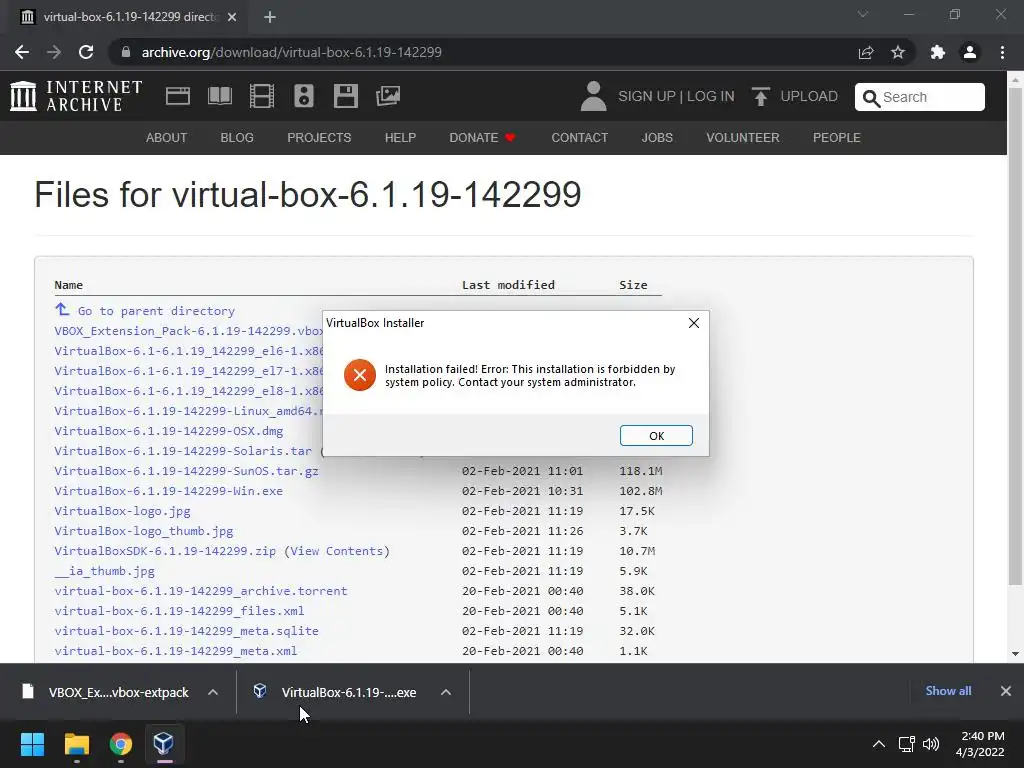Open VirtualBox-logo.jpg file link
Screen dimensions: 1024x768
pos(122,511)
